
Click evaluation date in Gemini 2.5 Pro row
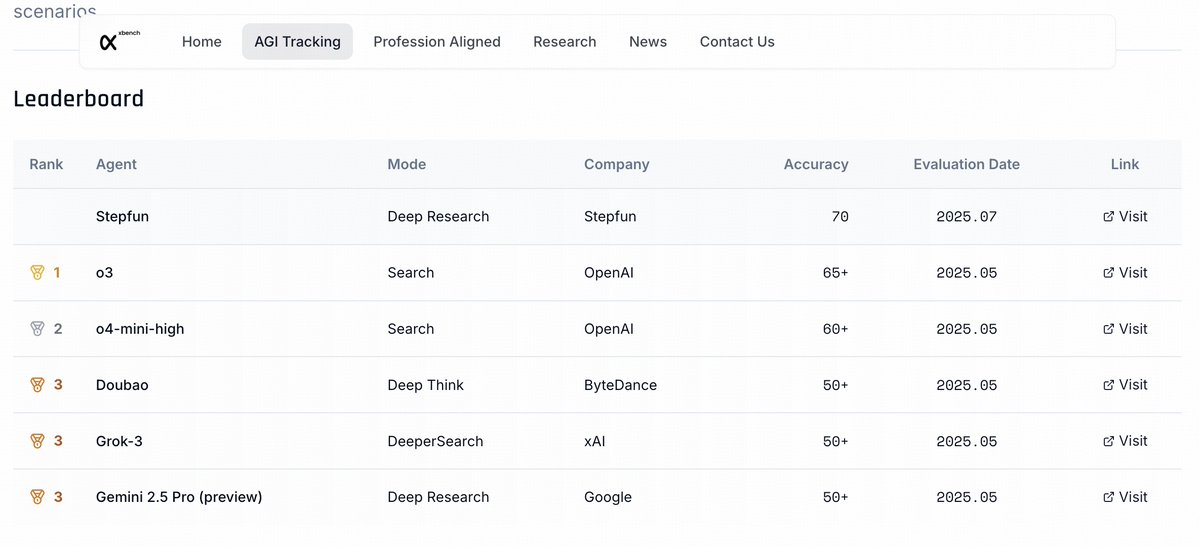[x=967, y=497]
